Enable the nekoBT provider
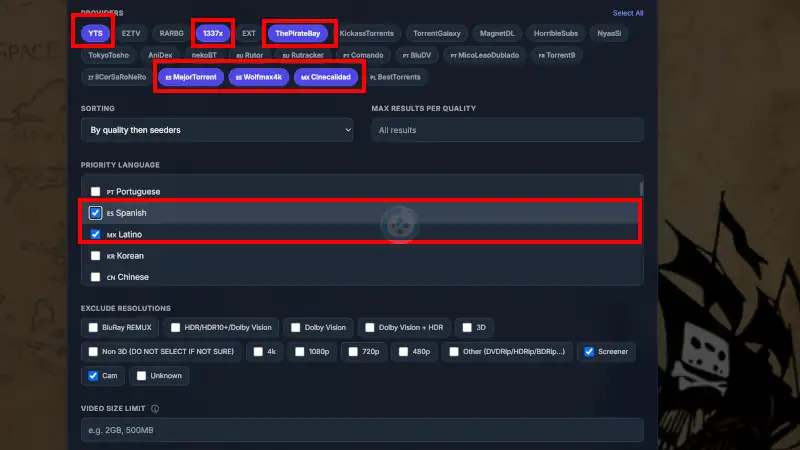This screenshot has width=800, height=450. click(204, 55)
